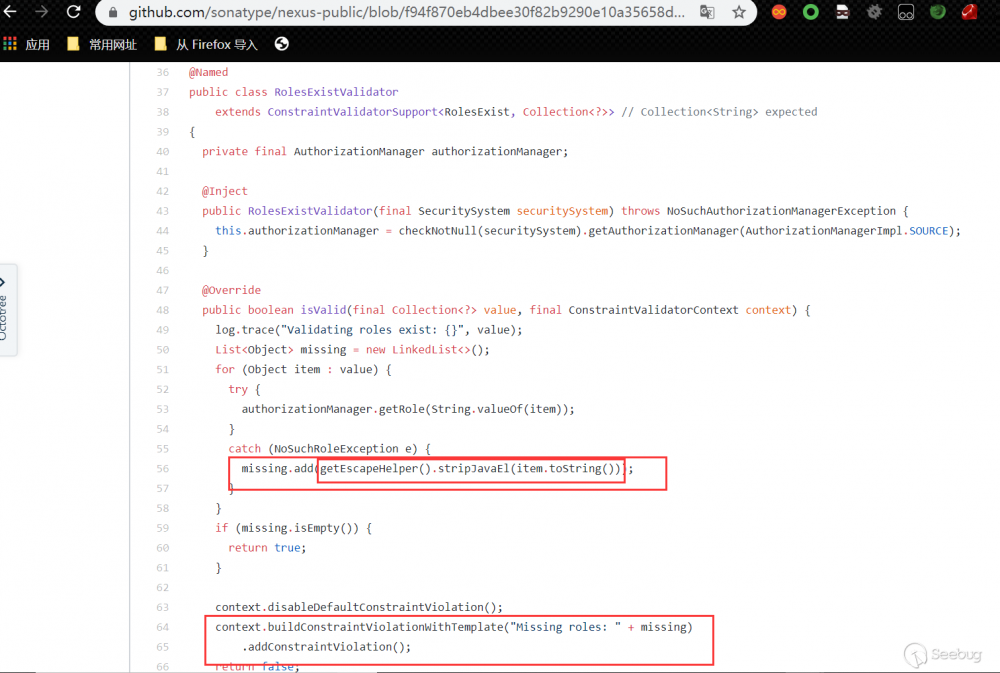This screenshot has height=673, width=1000.
Task: Open the binoculars screenshot extension icon
Action: tap(905, 12)
